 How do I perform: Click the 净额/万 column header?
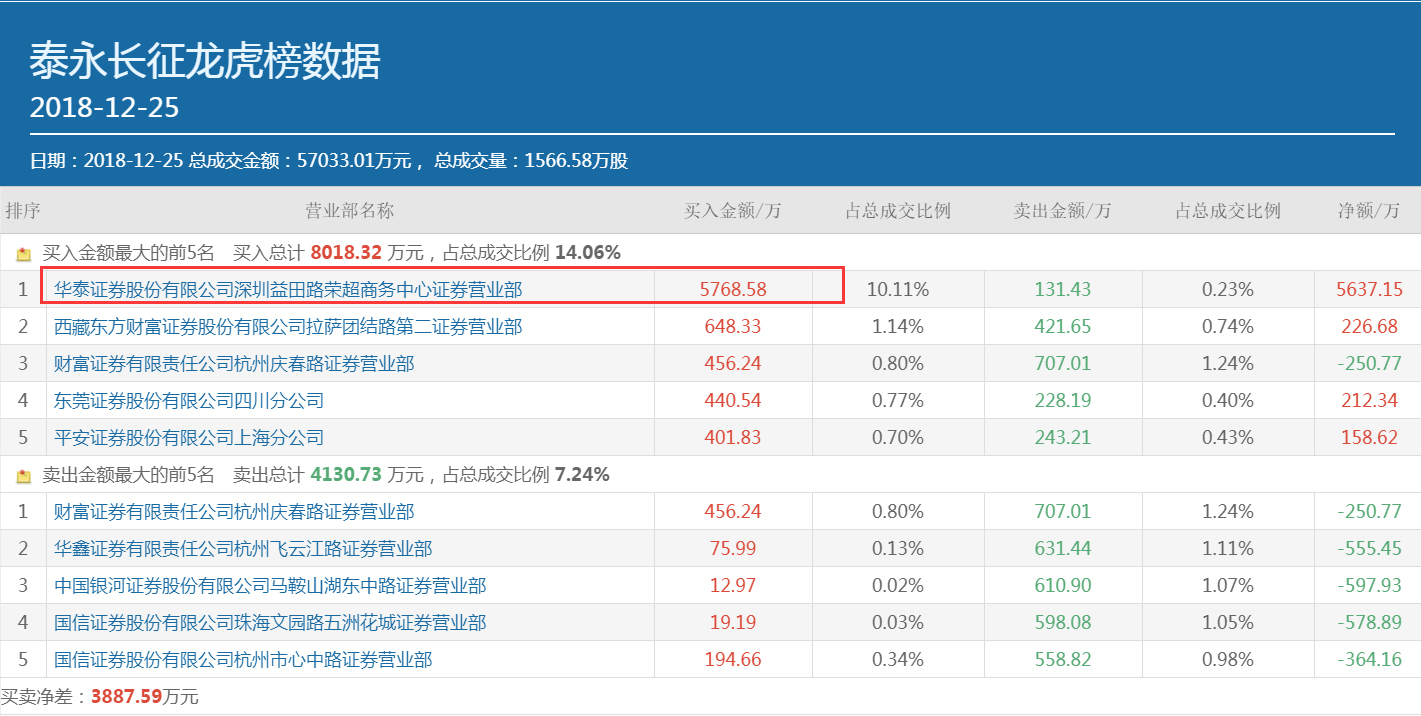1369,211
